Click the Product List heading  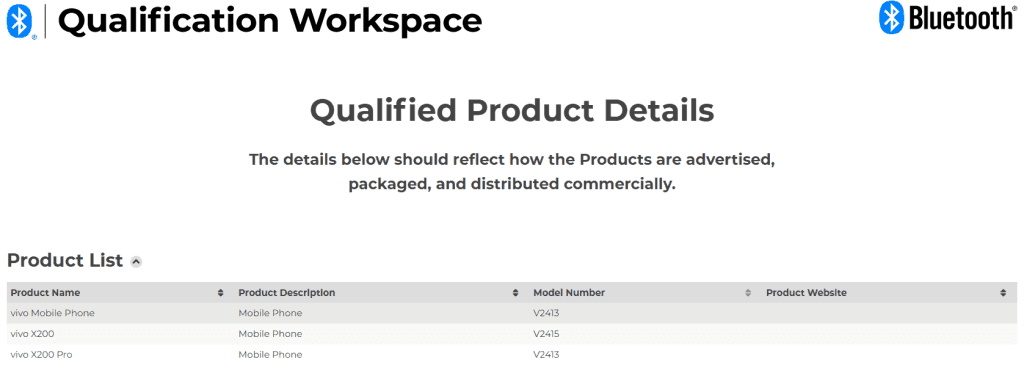pyautogui.click(x=65, y=260)
